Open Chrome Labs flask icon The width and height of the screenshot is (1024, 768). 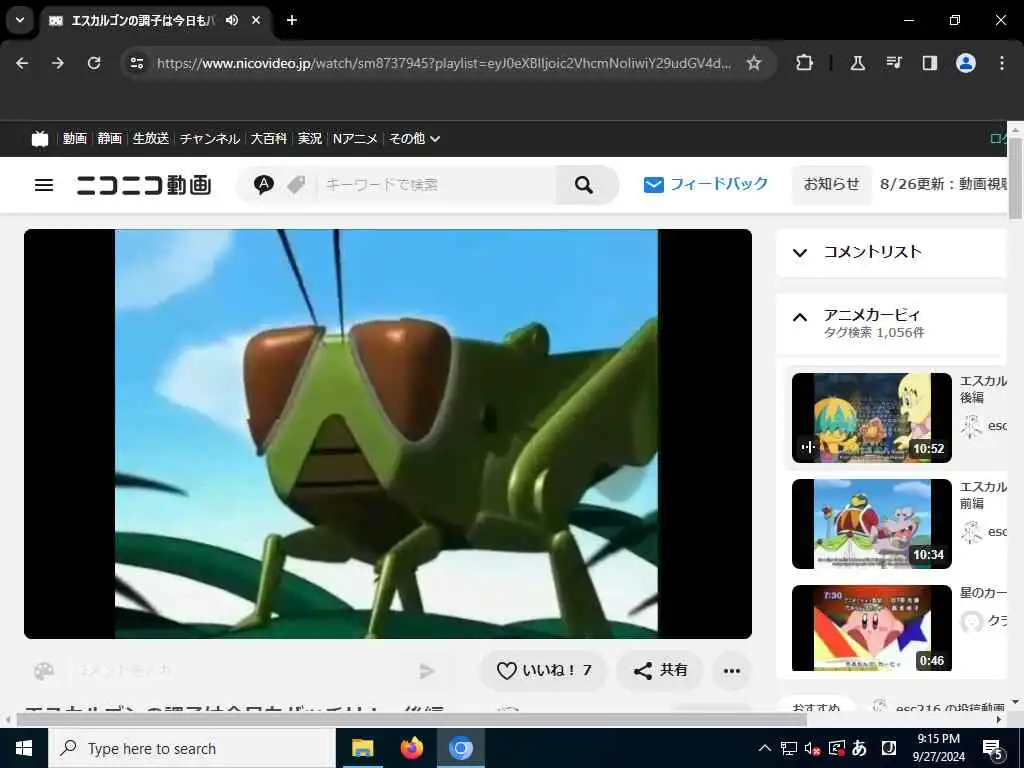857,63
